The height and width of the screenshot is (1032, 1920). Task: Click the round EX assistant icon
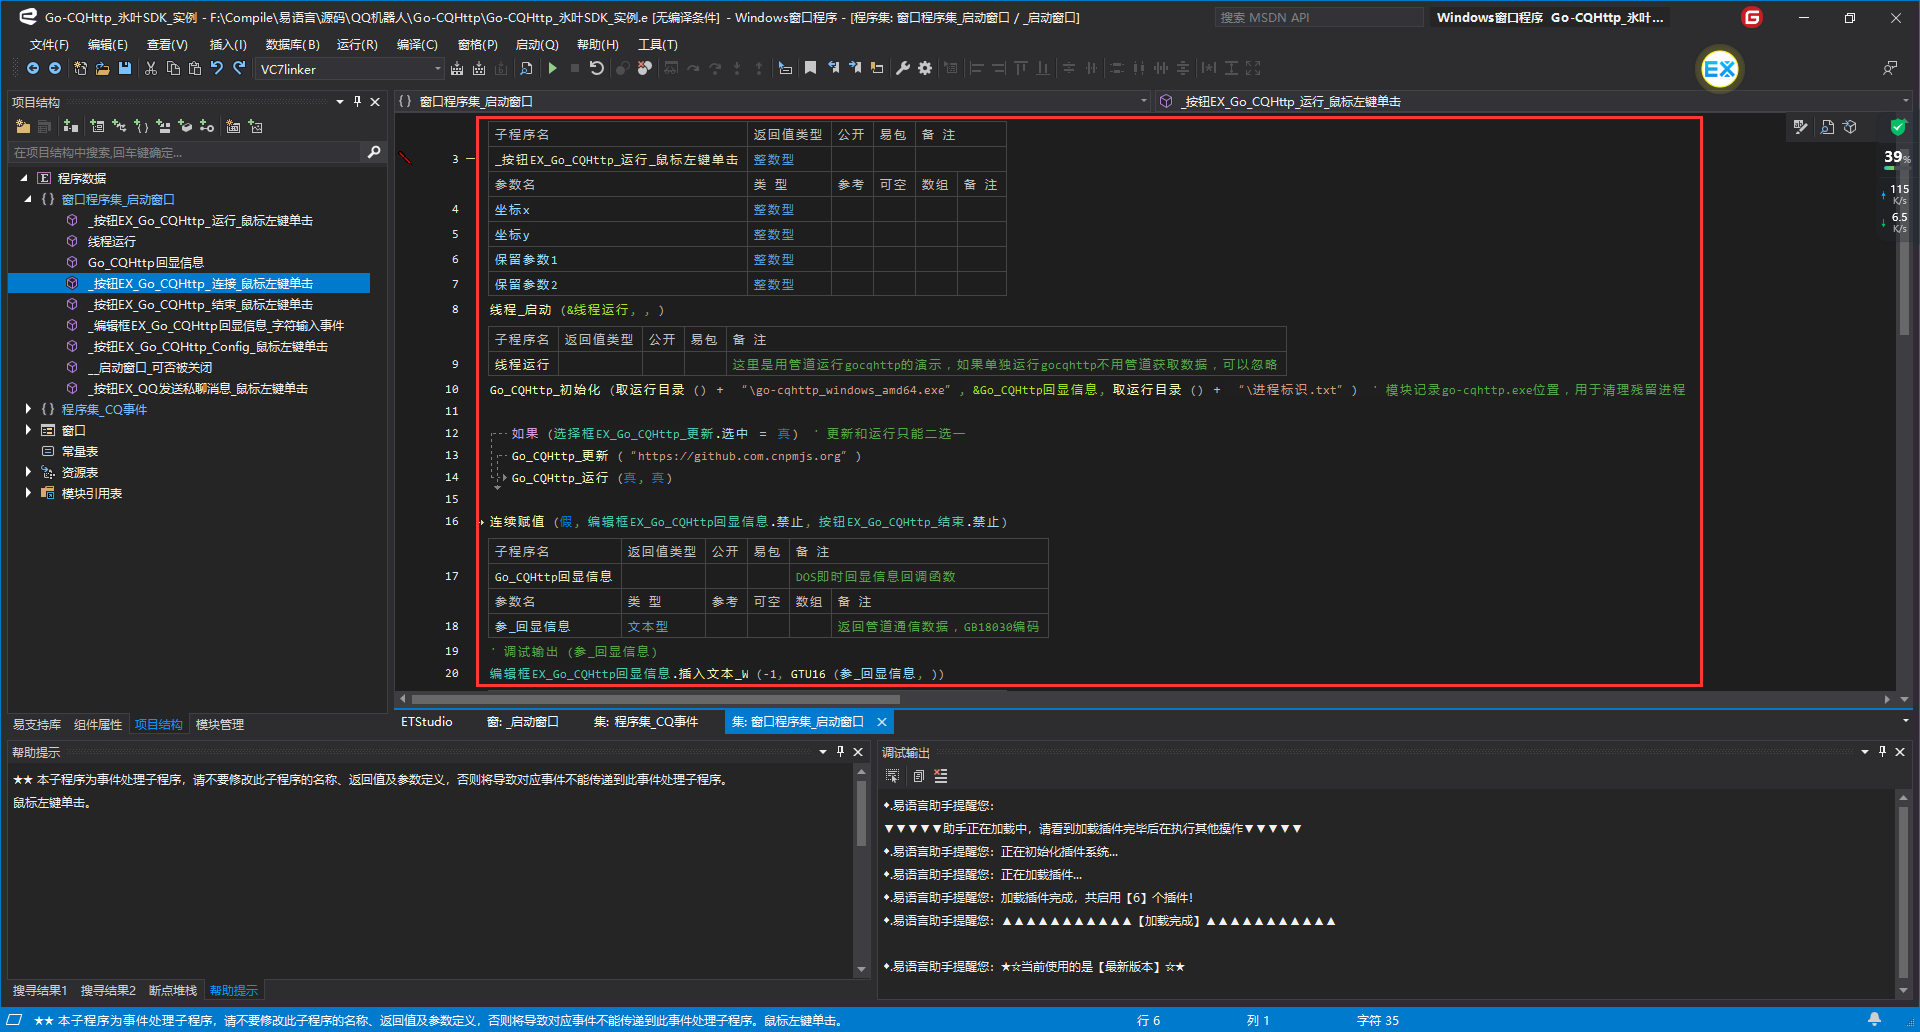[x=1719, y=69]
